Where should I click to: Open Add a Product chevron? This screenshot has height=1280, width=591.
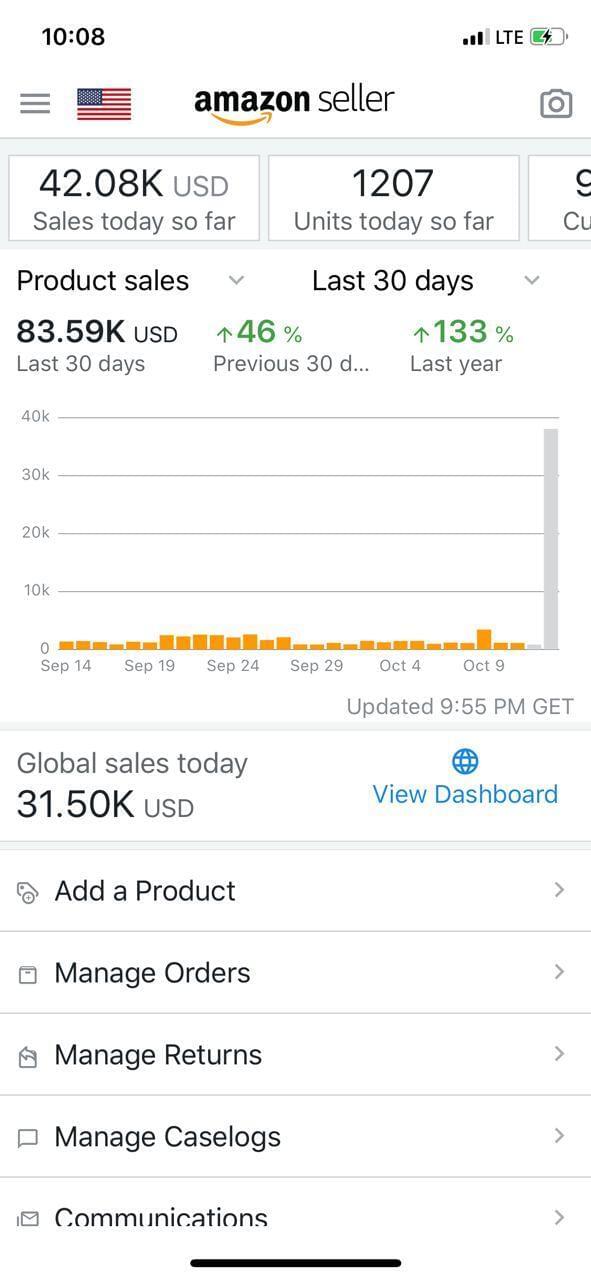(x=559, y=890)
